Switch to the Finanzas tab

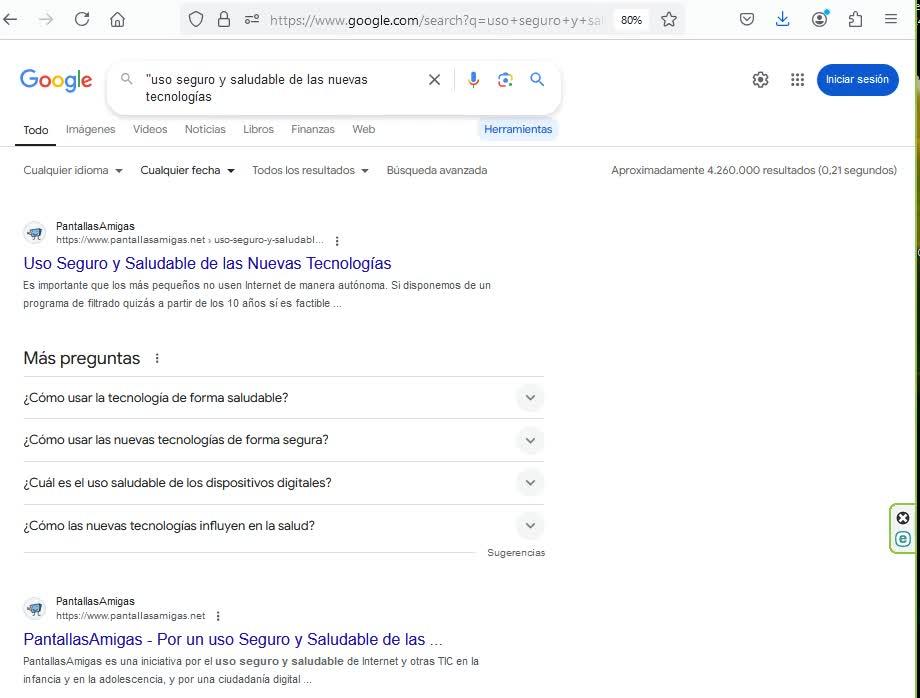pos(313,129)
